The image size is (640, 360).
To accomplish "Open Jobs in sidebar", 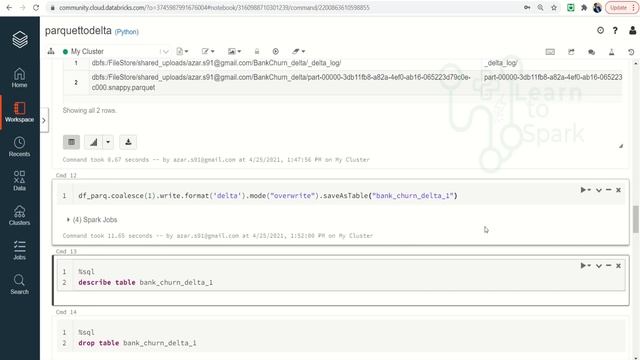I will [19, 250].
